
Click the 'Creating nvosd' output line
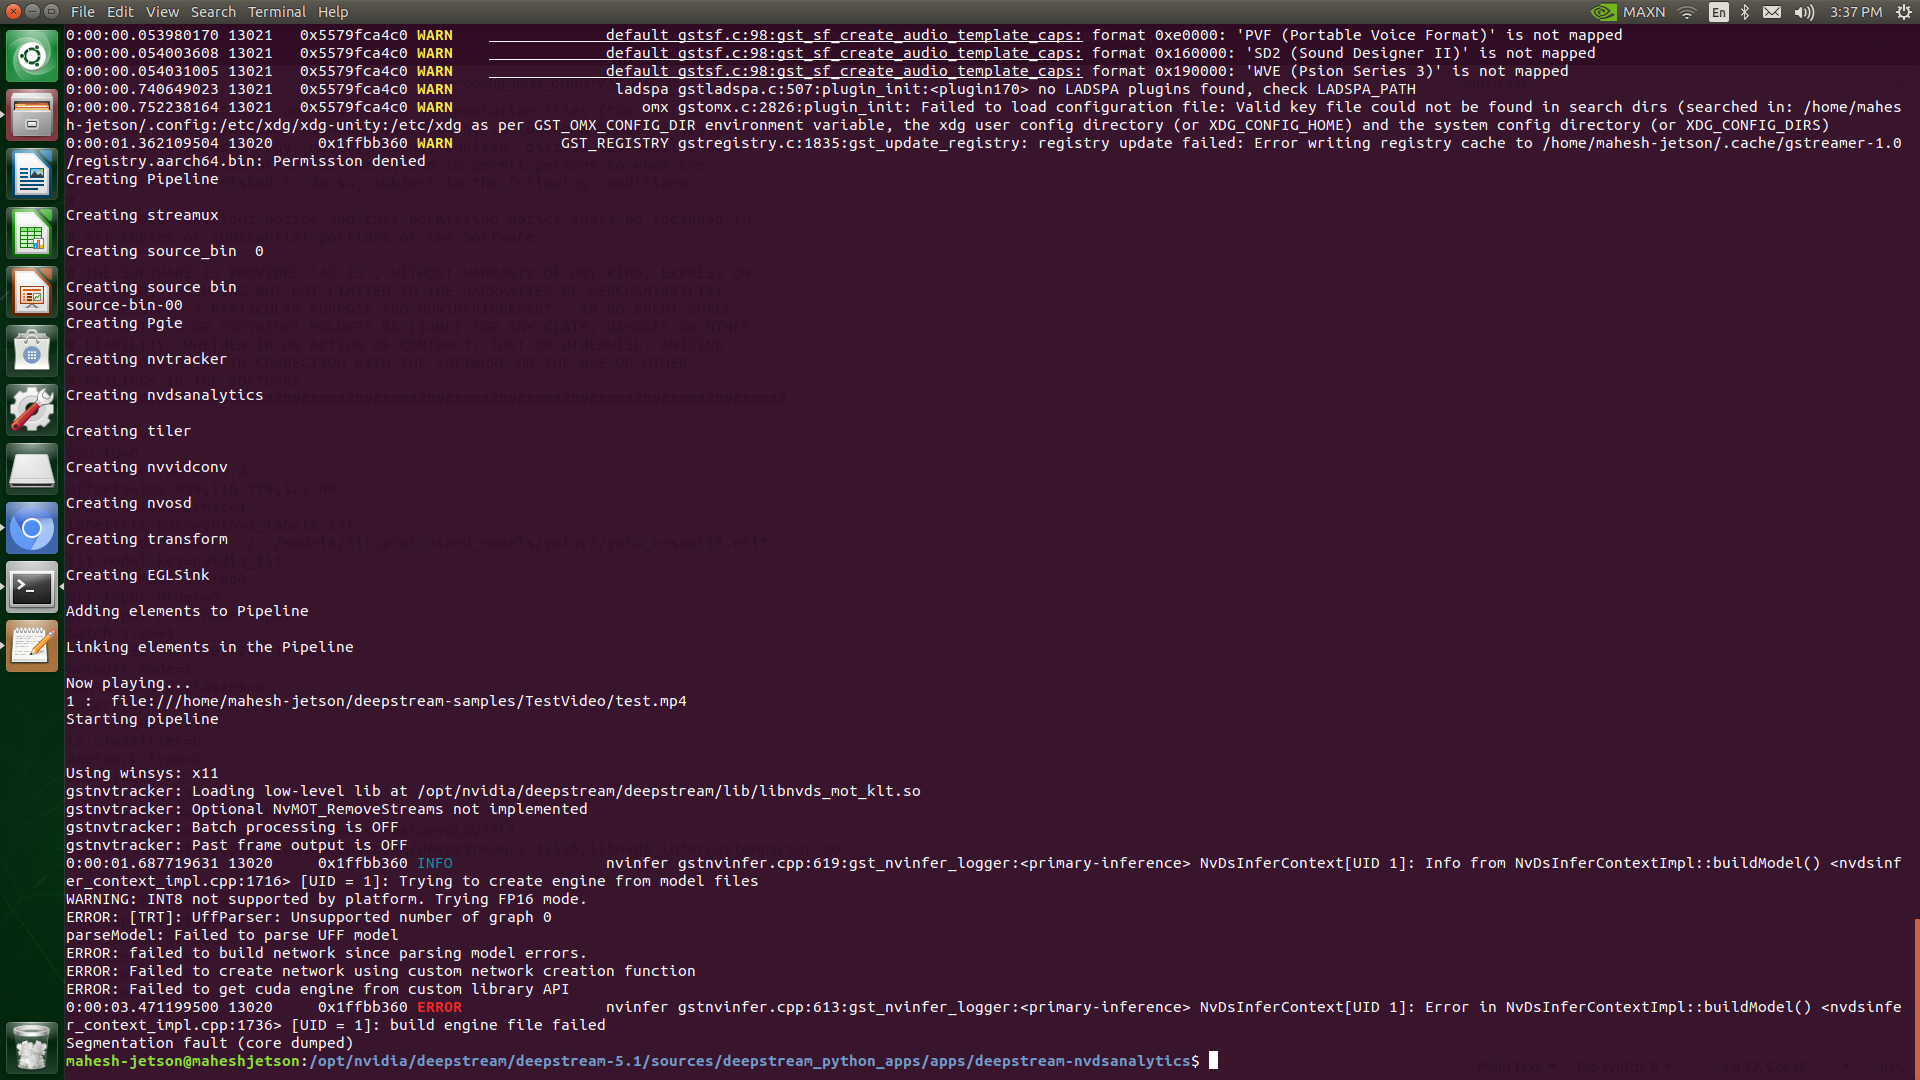pyautogui.click(x=128, y=503)
